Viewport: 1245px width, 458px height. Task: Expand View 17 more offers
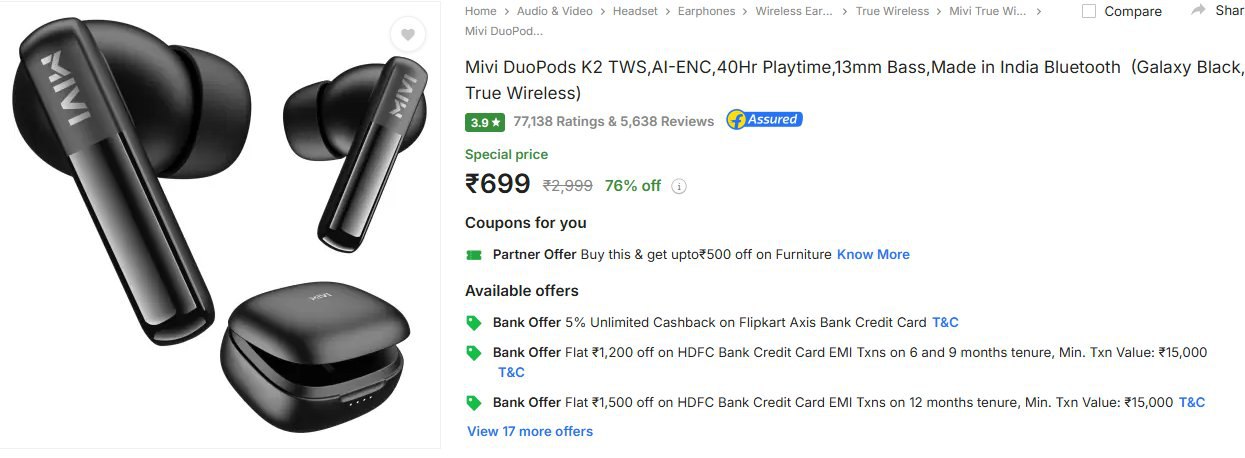click(530, 432)
